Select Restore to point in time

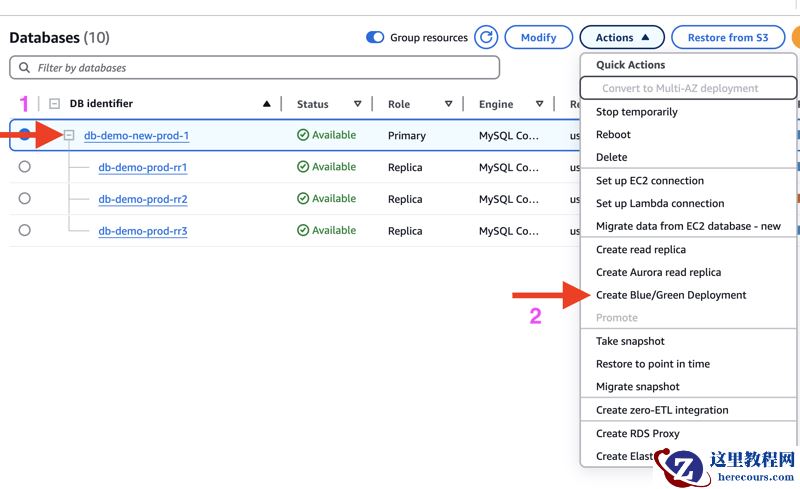[653, 364]
